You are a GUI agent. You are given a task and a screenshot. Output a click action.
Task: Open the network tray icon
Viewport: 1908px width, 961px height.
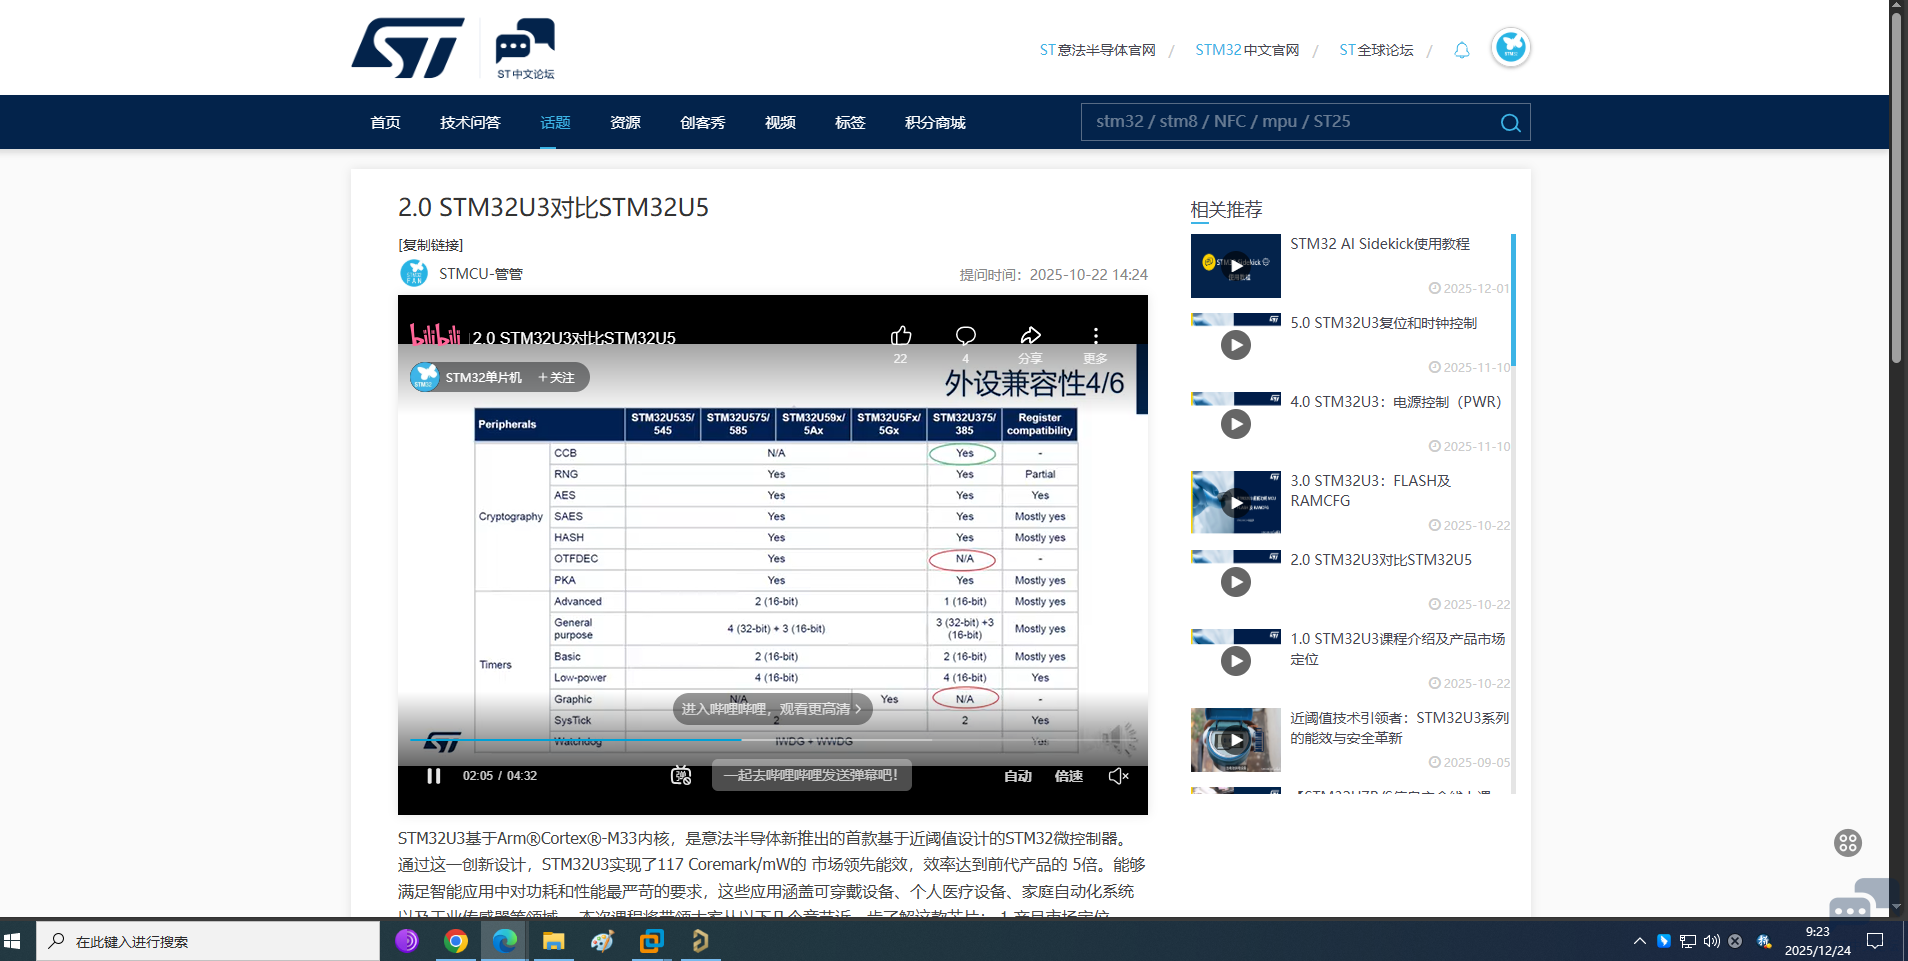point(1688,941)
